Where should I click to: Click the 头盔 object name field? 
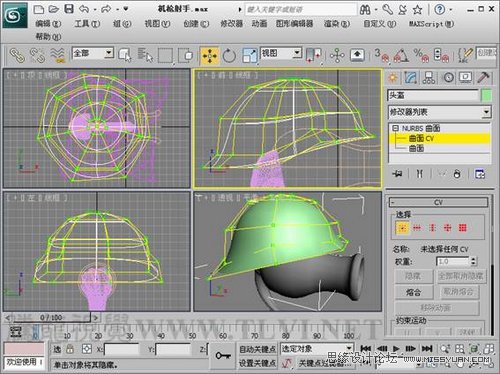pyautogui.click(x=433, y=96)
